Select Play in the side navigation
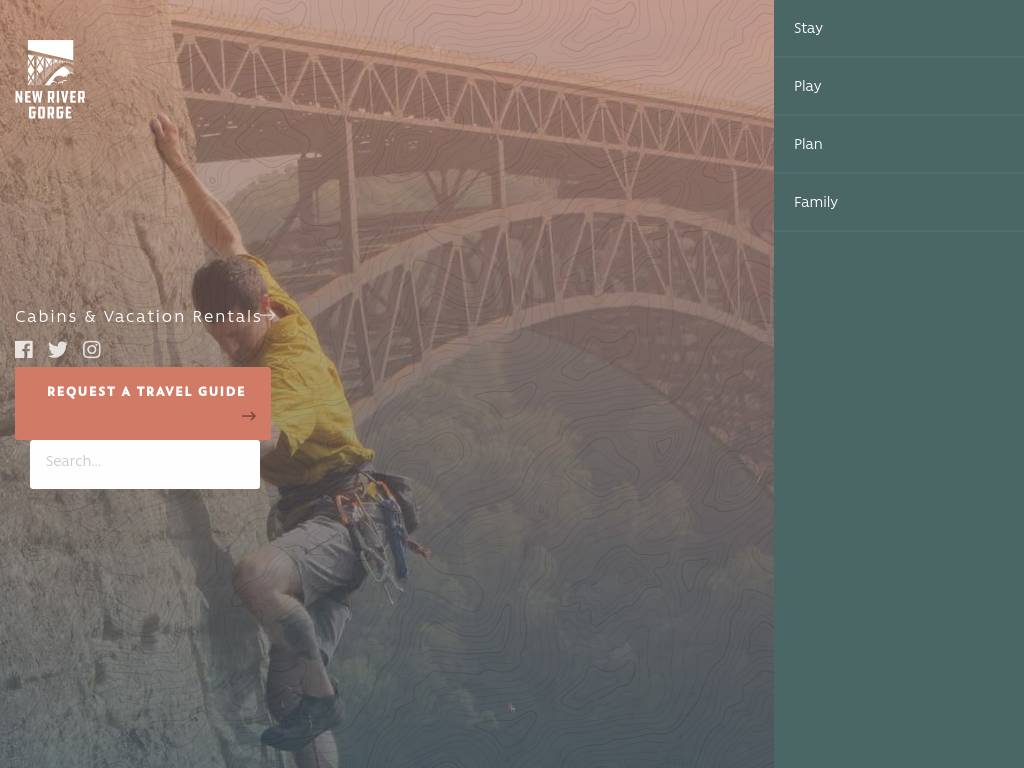The width and height of the screenshot is (1024, 768). 807,86
